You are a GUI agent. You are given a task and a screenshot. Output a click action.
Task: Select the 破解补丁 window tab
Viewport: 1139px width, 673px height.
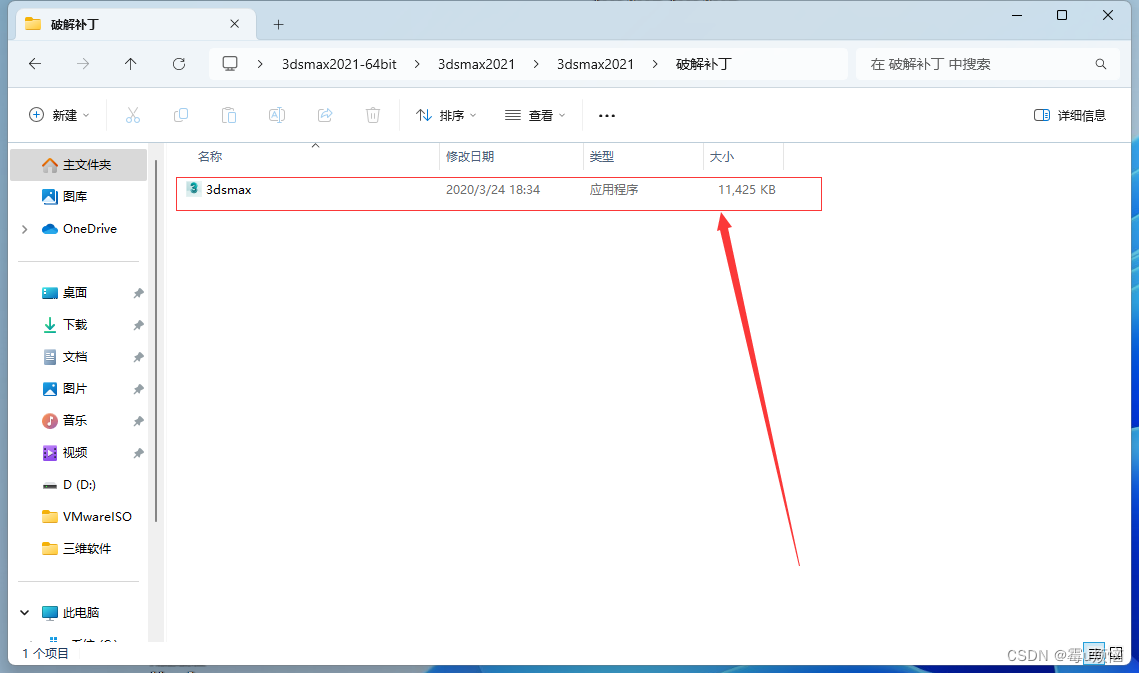[136, 24]
